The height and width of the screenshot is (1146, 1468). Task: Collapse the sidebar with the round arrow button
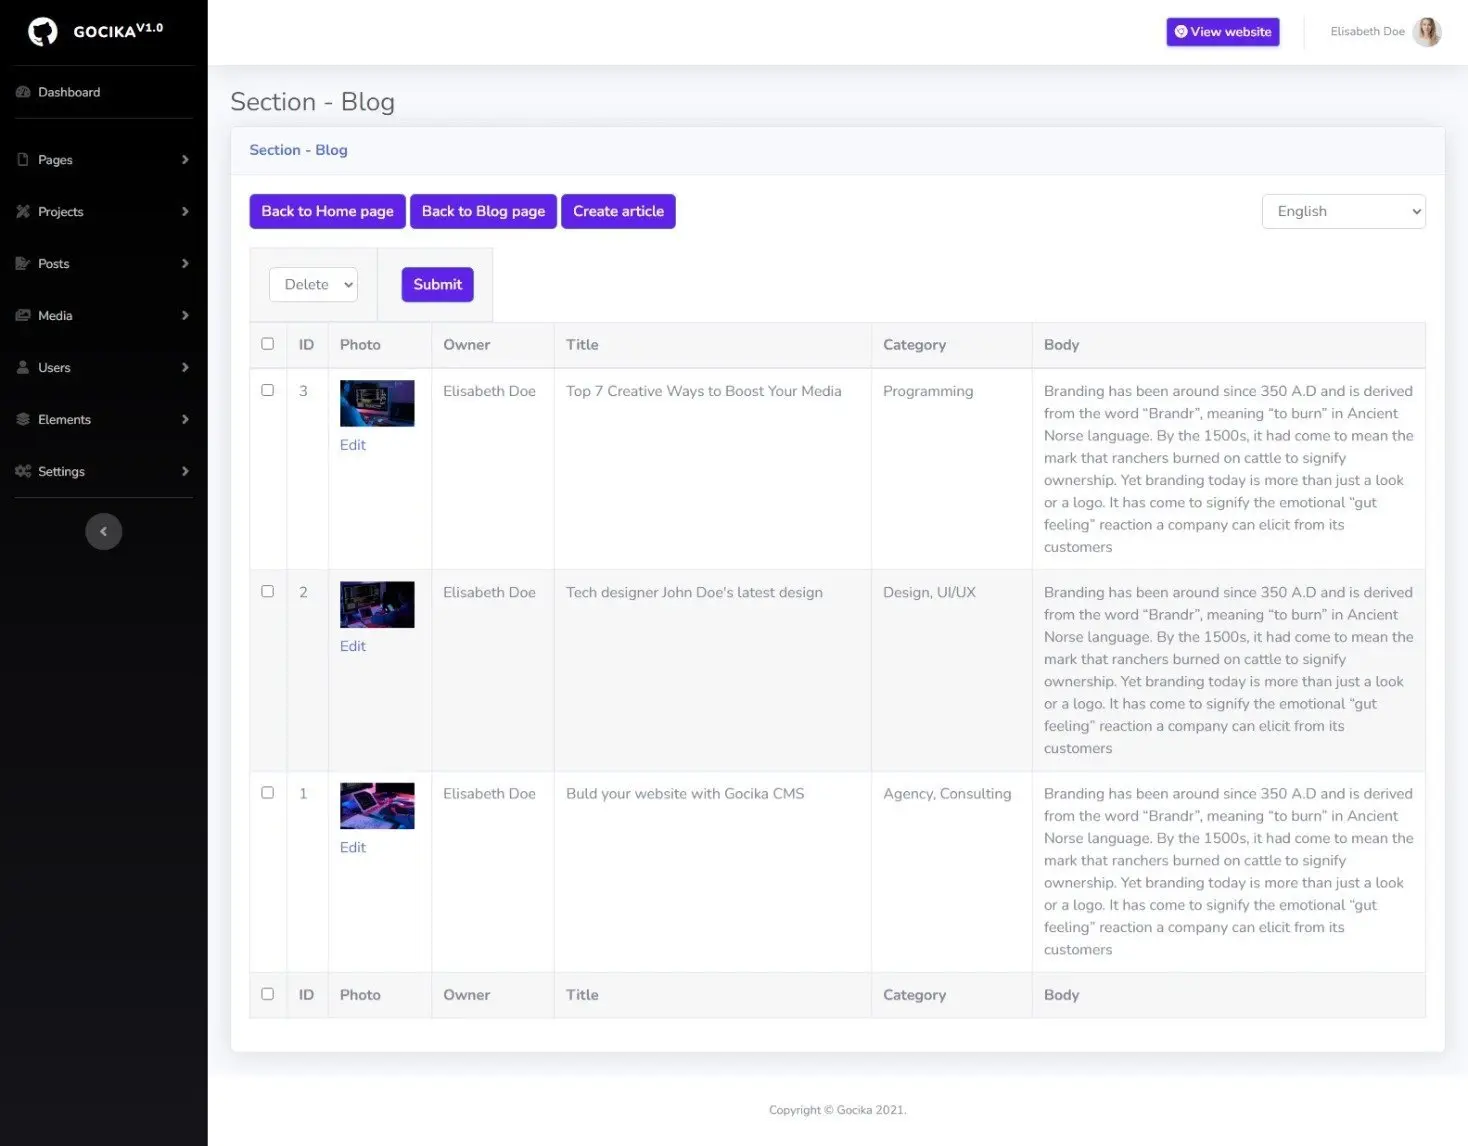(104, 532)
